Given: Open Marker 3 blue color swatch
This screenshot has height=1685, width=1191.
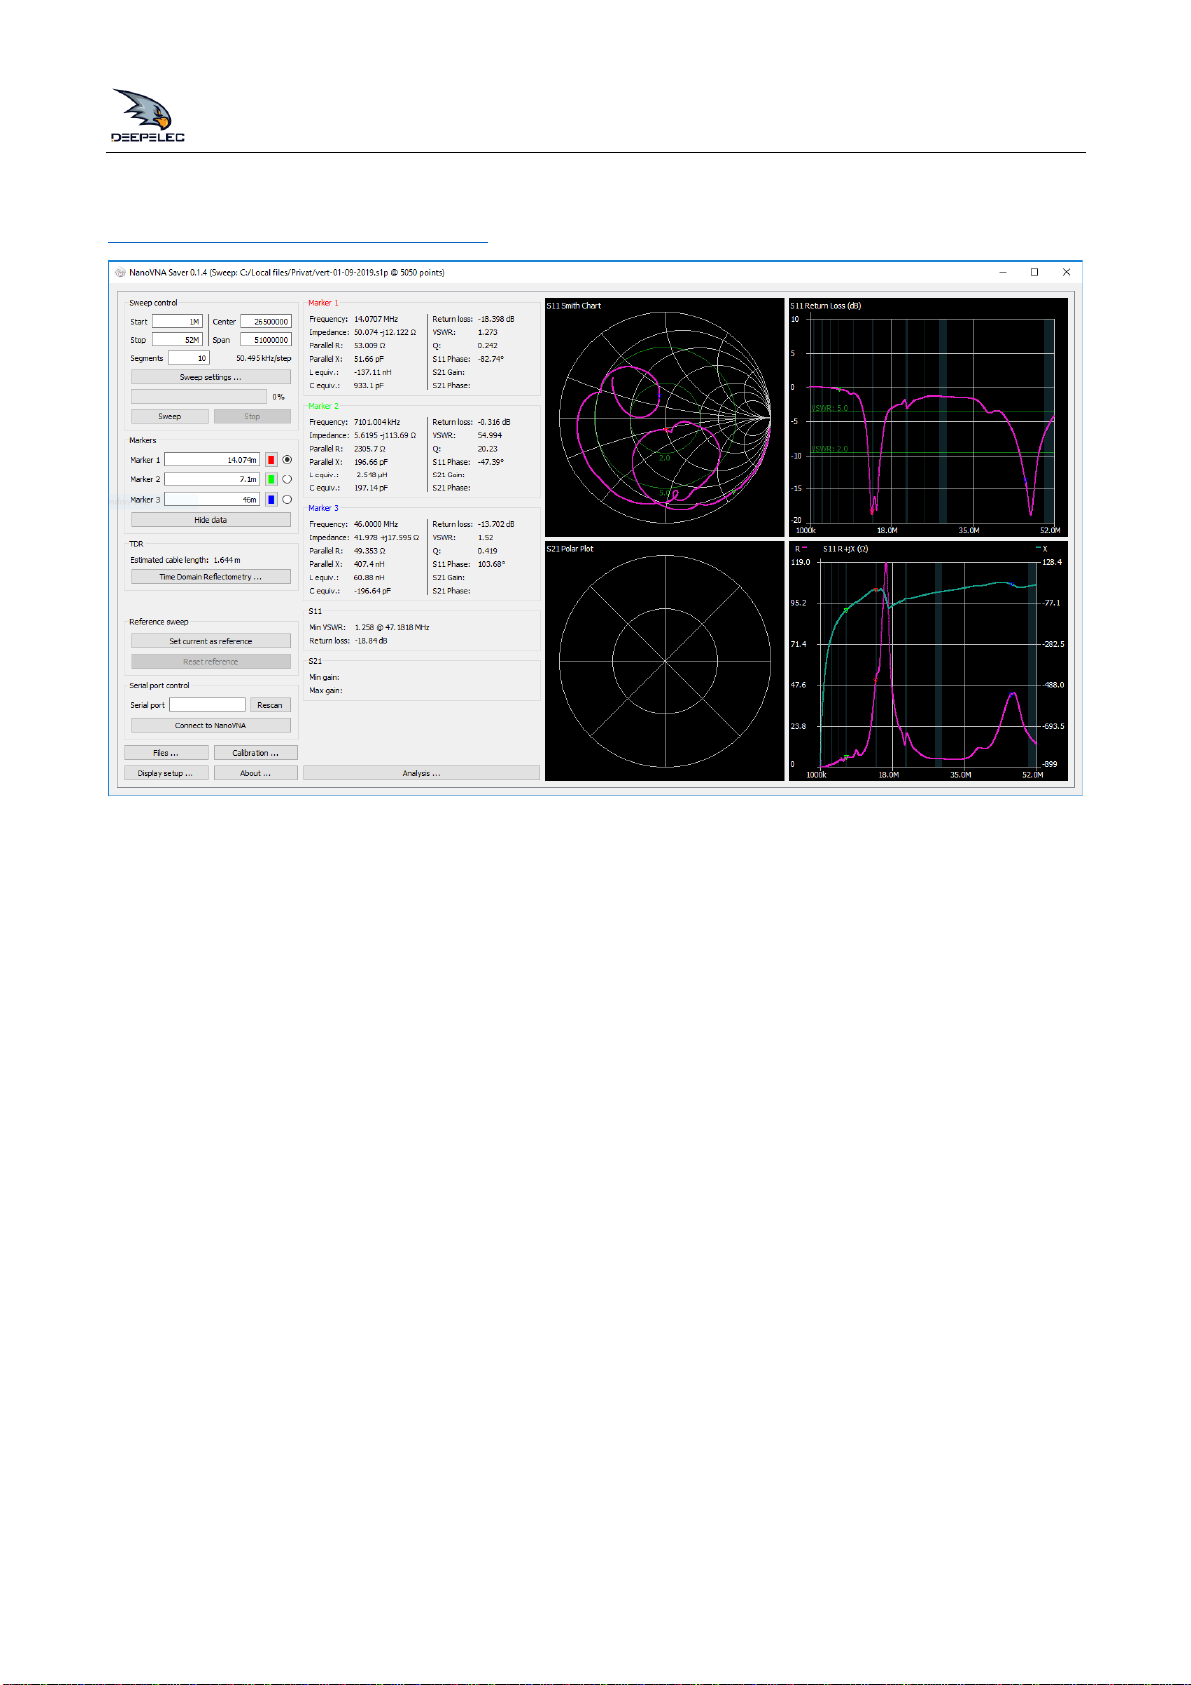Looking at the screenshot, I should tap(271, 499).
